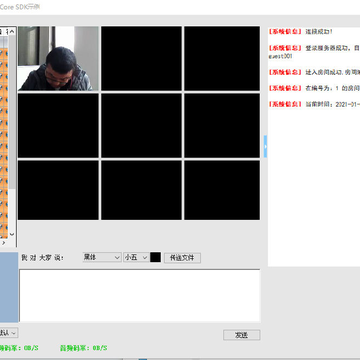Select the black video cell in the grid center

[x=142, y=126]
